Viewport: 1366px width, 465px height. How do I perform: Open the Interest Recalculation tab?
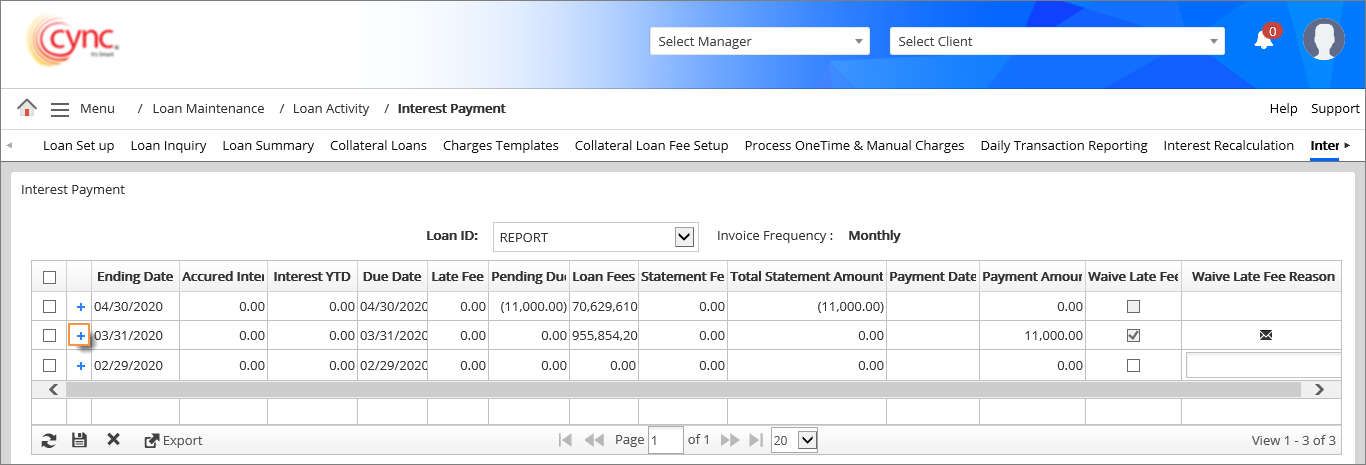tap(1228, 146)
